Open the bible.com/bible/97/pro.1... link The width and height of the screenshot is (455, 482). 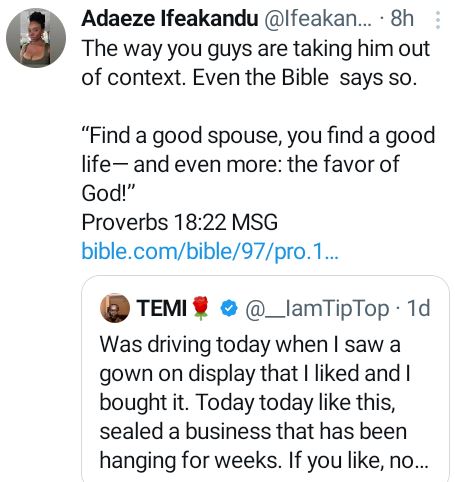pos(210,251)
